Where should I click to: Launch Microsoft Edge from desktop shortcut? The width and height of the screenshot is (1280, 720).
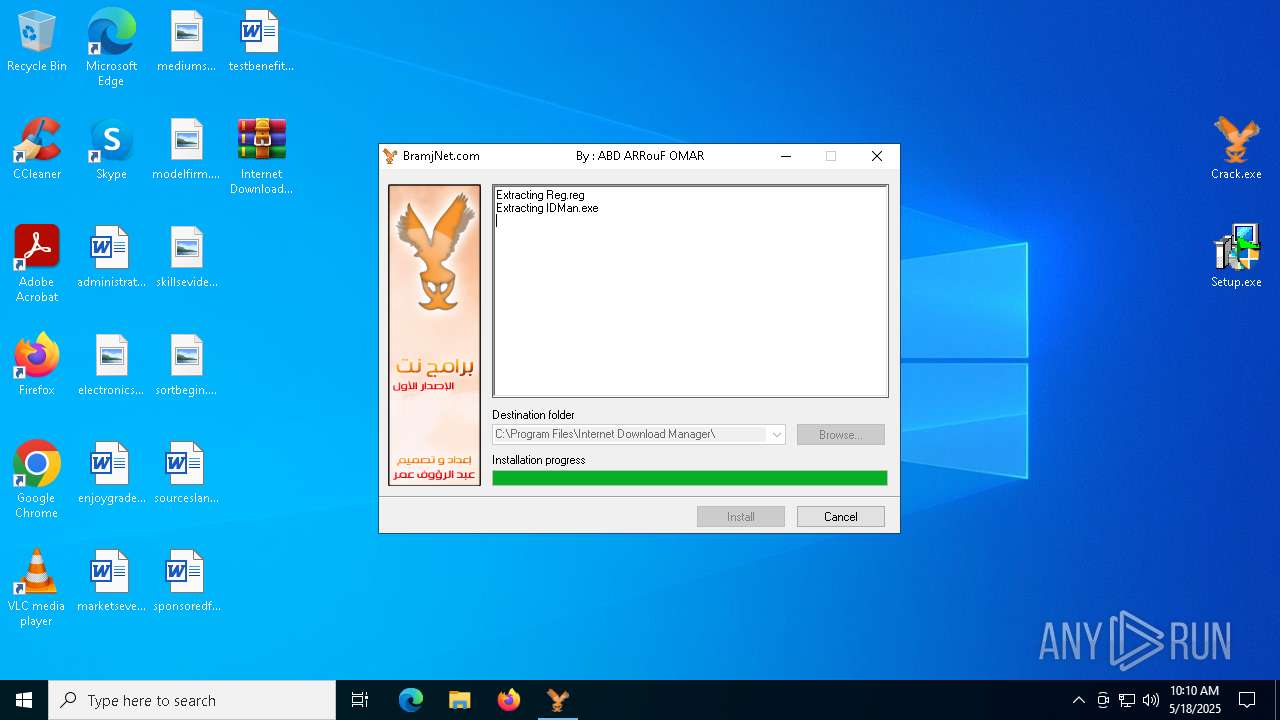(x=111, y=48)
